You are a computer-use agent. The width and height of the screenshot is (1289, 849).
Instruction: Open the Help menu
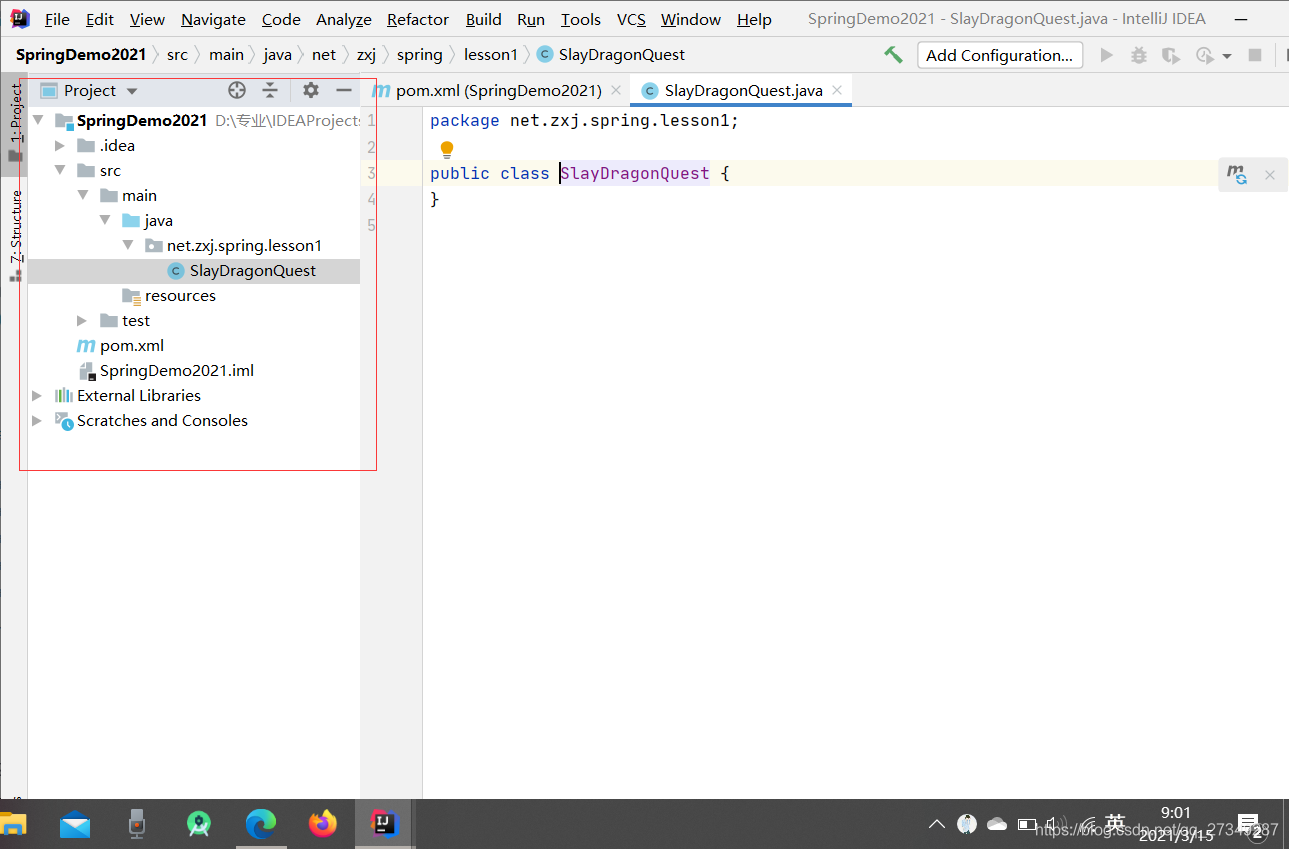pos(754,19)
